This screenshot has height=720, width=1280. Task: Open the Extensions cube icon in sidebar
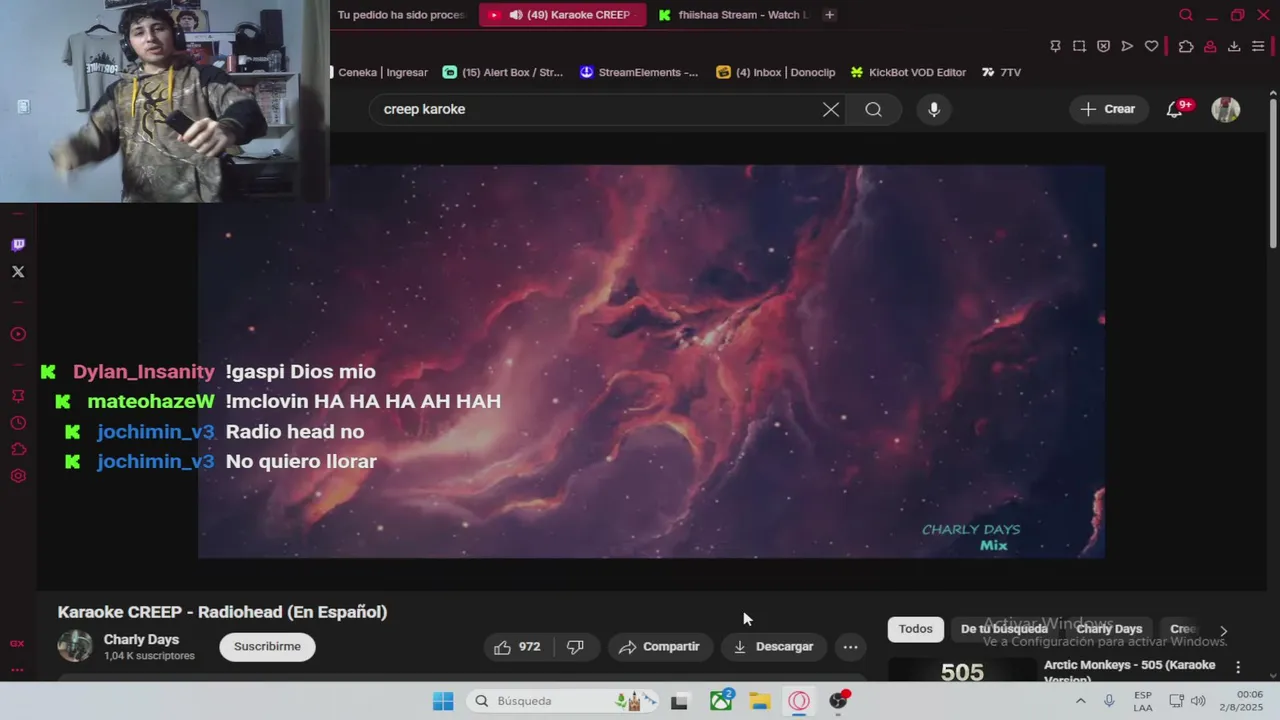coord(18,449)
